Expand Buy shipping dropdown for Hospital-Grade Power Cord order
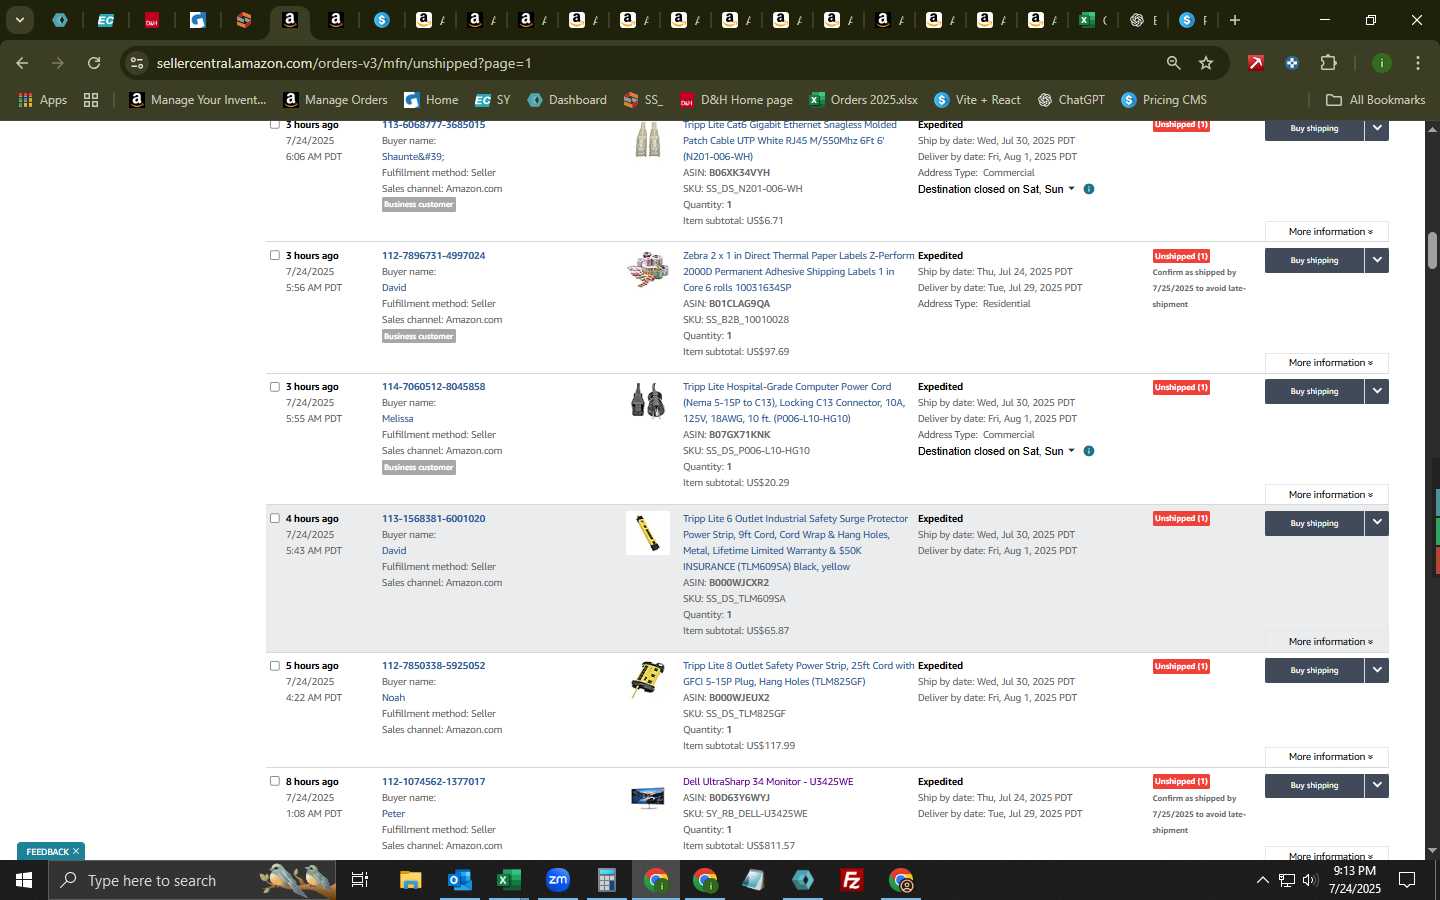The image size is (1440, 900). pyautogui.click(x=1377, y=391)
